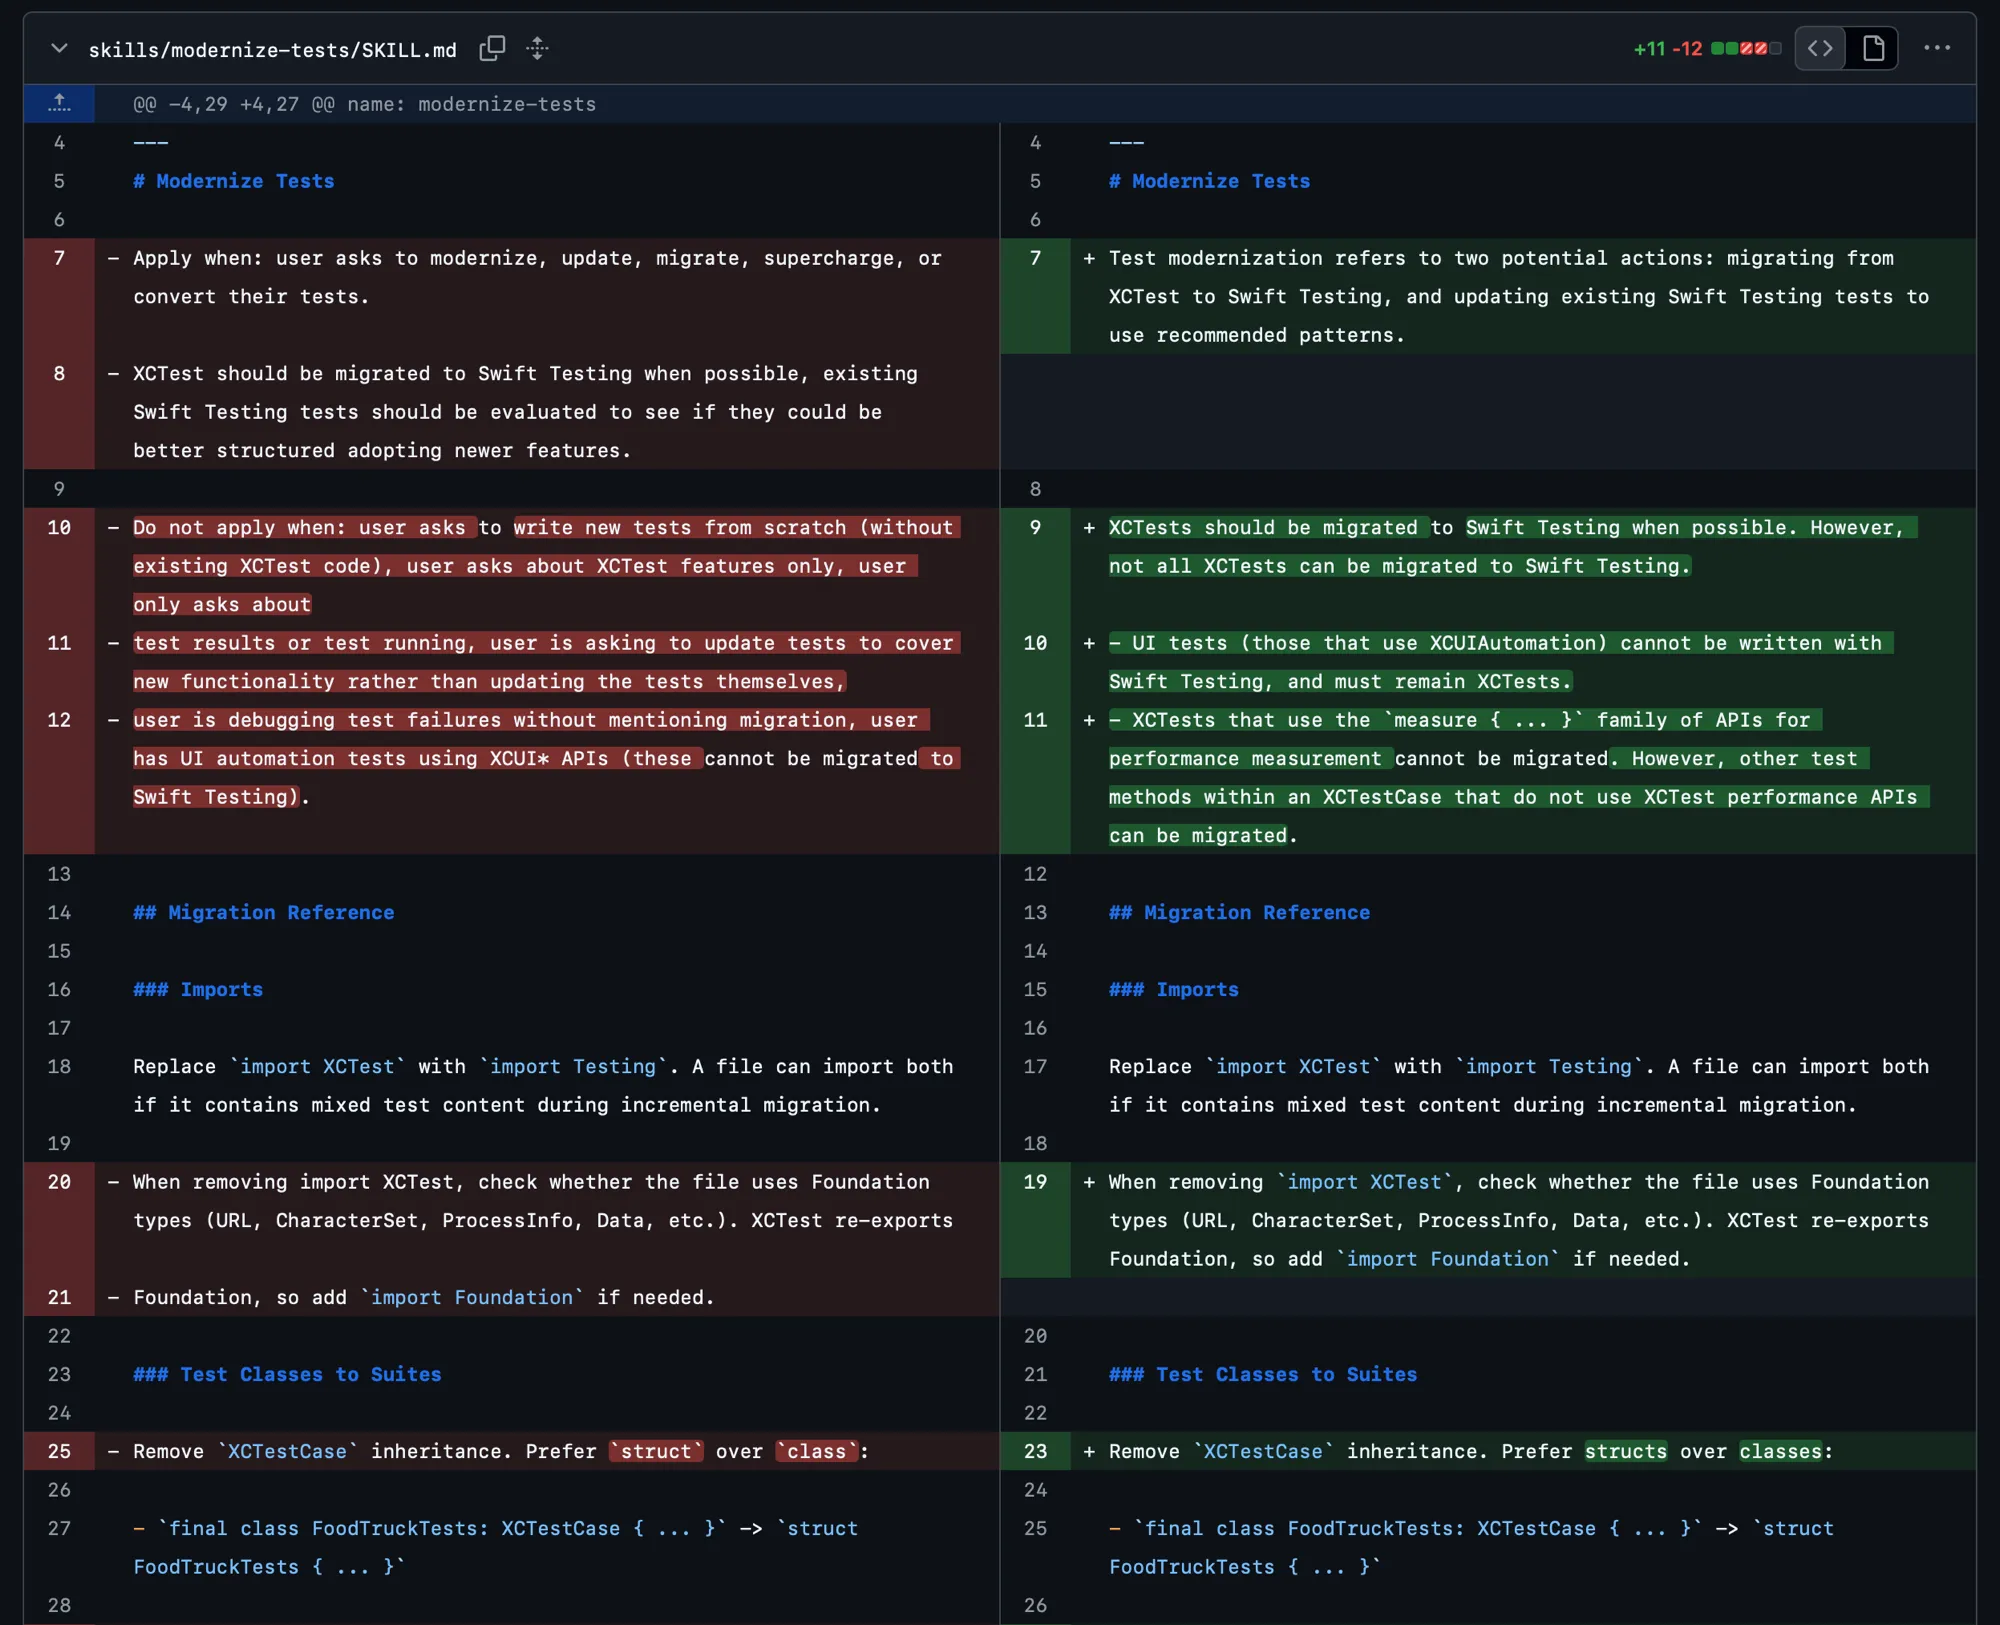Click deleted text 'Apply when: user asks to modernize'
2000x1625 pixels.
click(339, 258)
